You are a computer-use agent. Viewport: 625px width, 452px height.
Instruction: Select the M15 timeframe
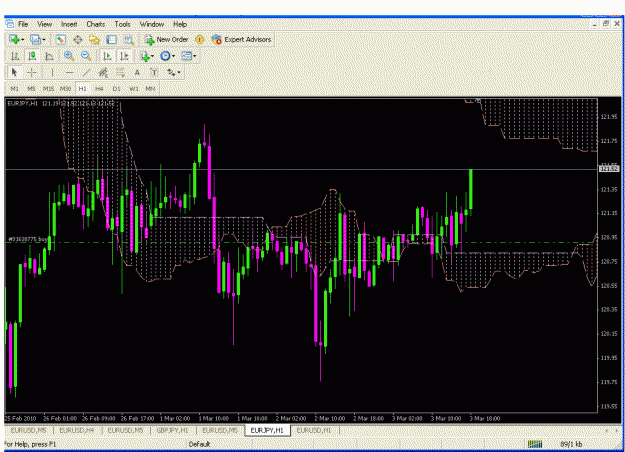click(x=48, y=88)
